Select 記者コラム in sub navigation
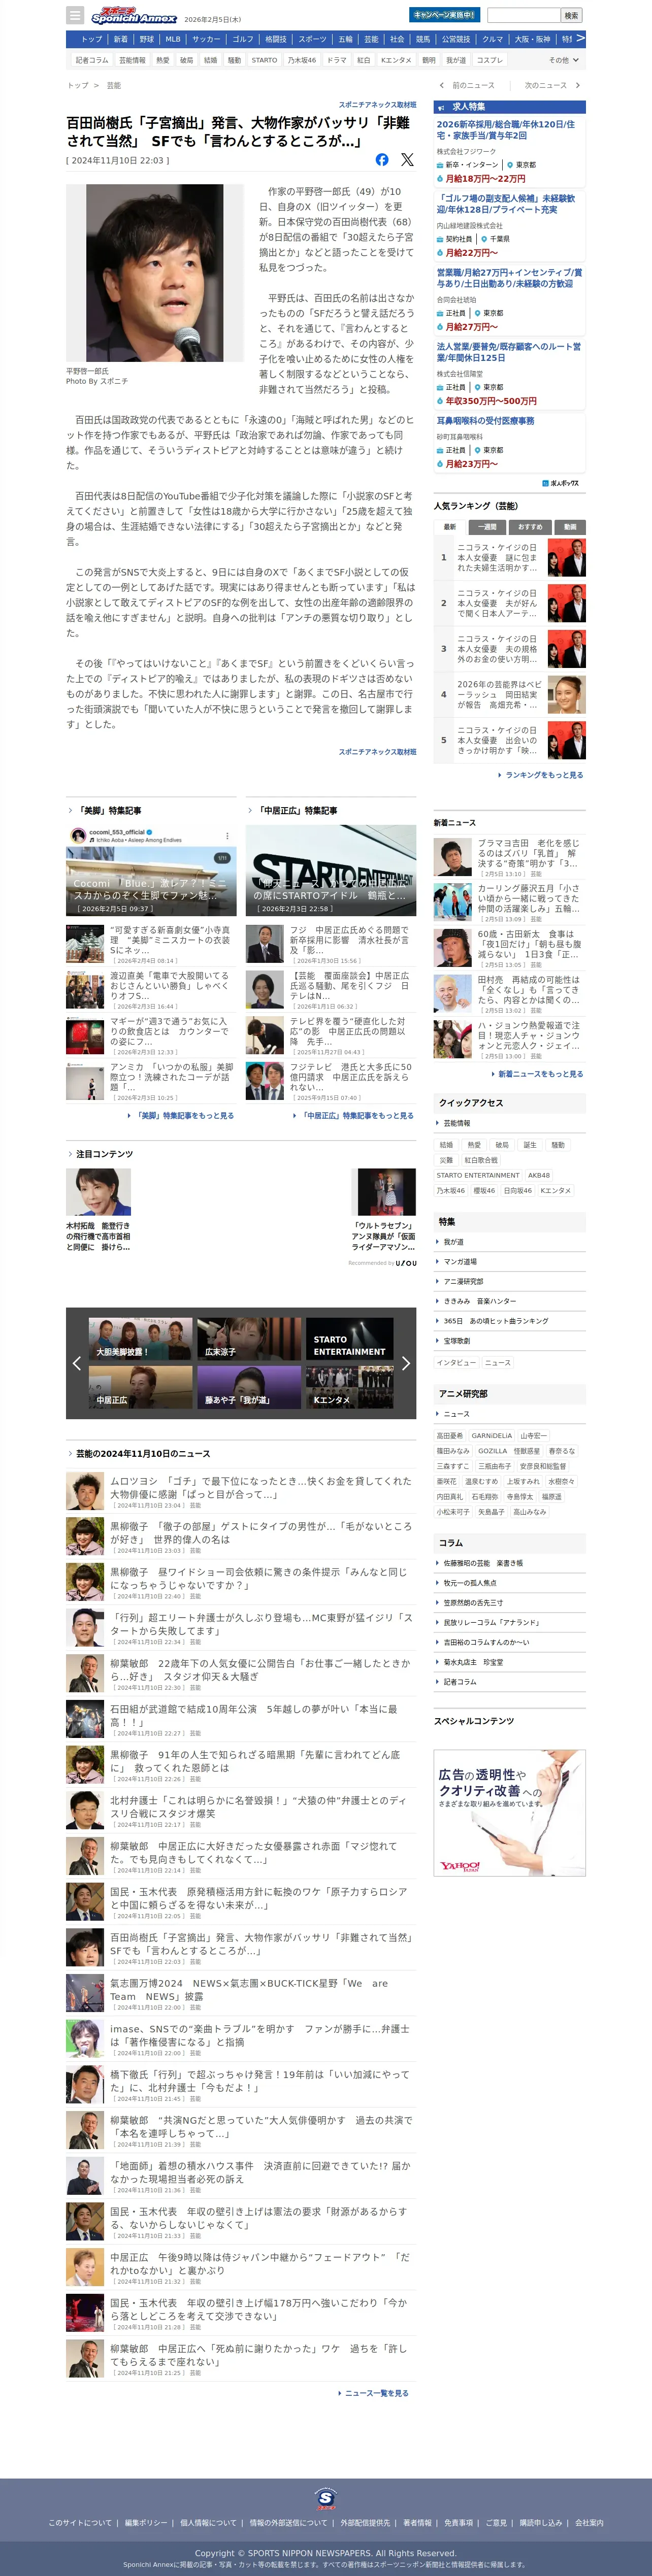 [92, 60]
